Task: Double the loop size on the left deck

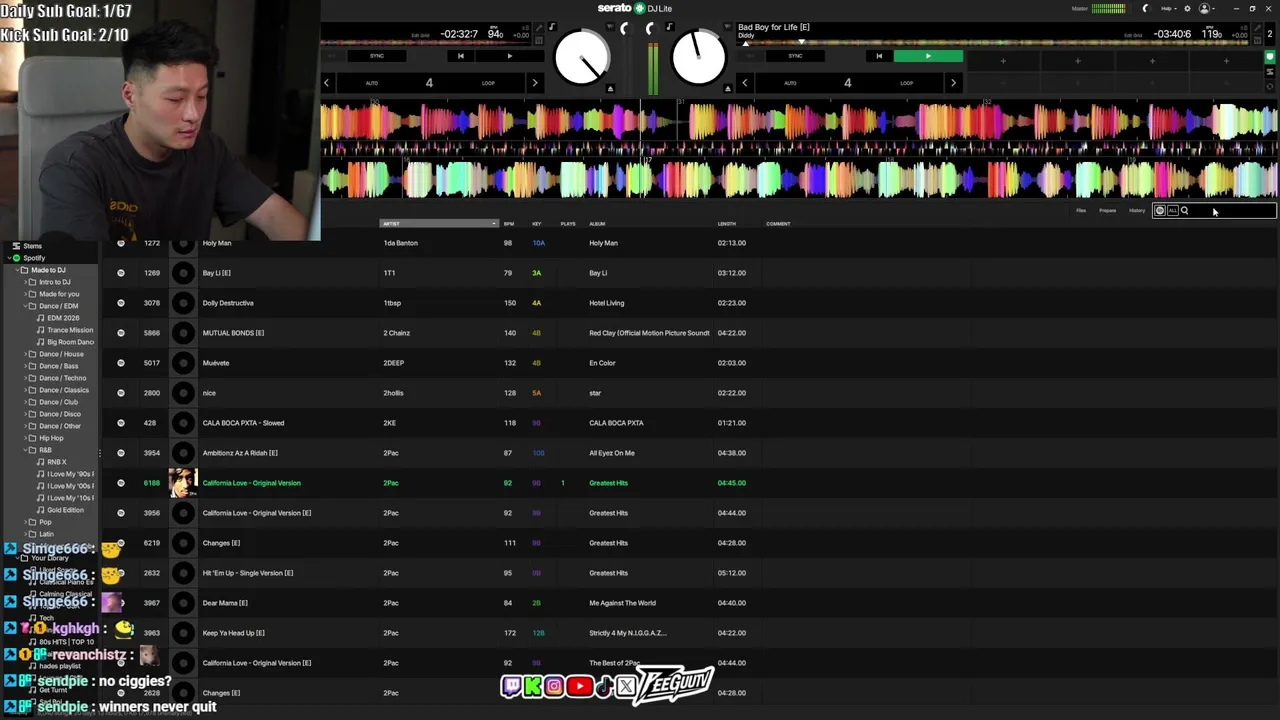Action: pos(534,83)
